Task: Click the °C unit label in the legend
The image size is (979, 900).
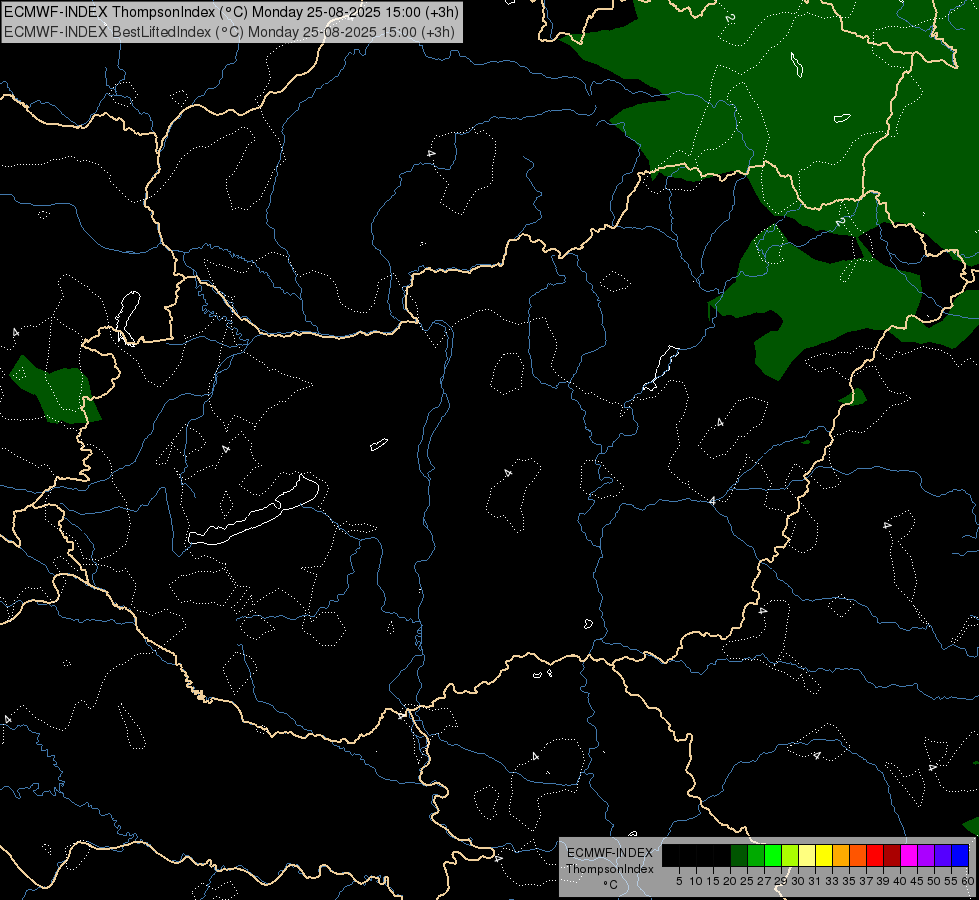Action: [611, 885]
